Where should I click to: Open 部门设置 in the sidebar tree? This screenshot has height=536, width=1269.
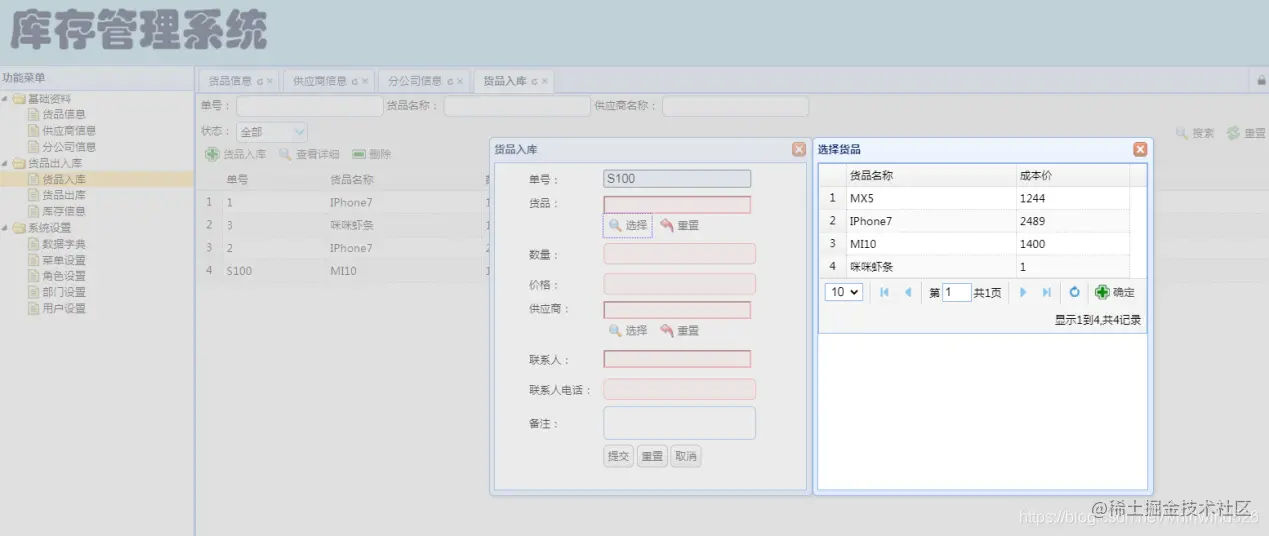(63, 292)
